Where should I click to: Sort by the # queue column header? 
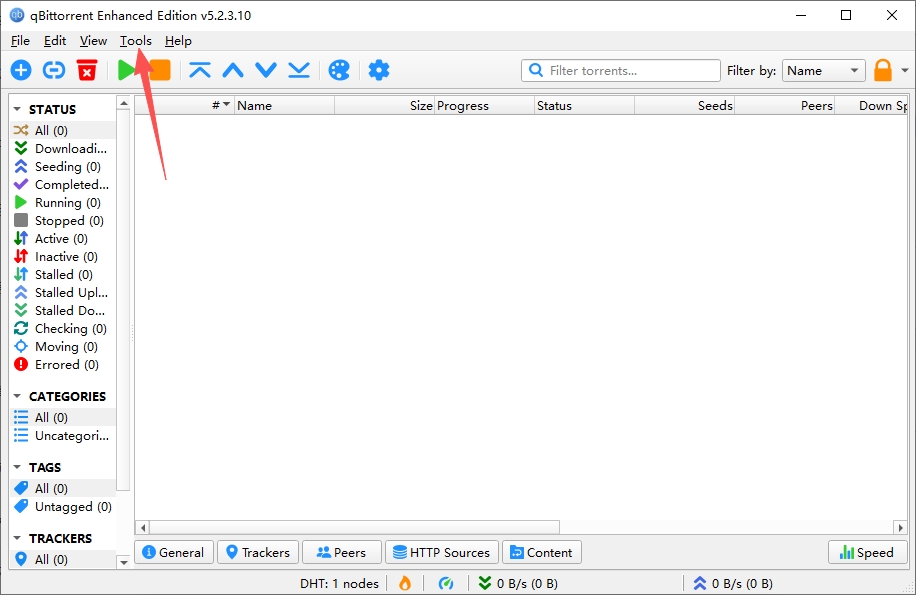tap(185, 106)
